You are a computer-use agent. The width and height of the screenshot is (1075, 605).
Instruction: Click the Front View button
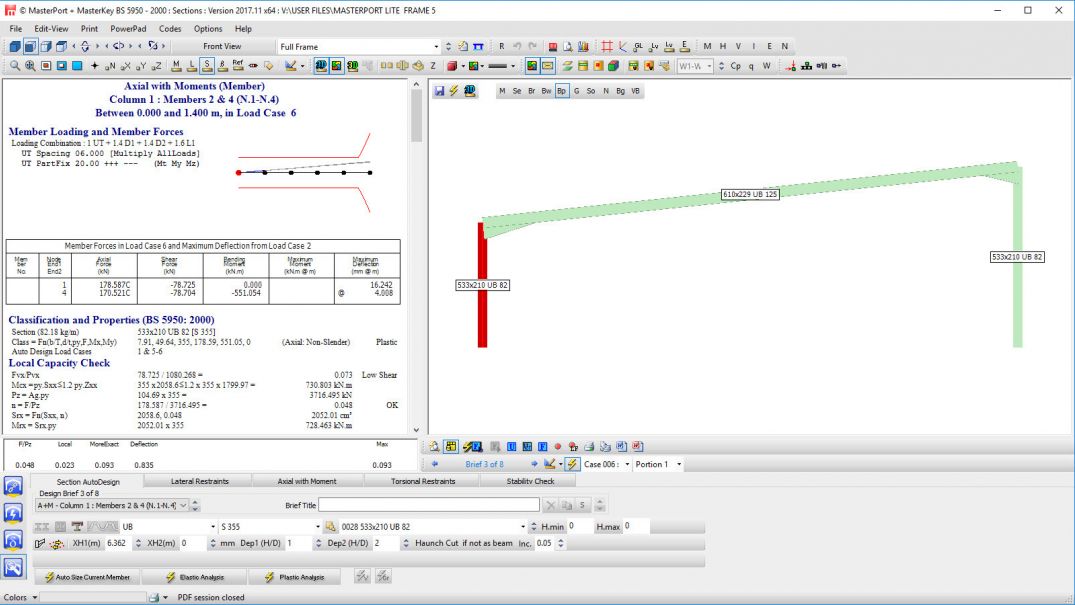(x=222, y=47)
